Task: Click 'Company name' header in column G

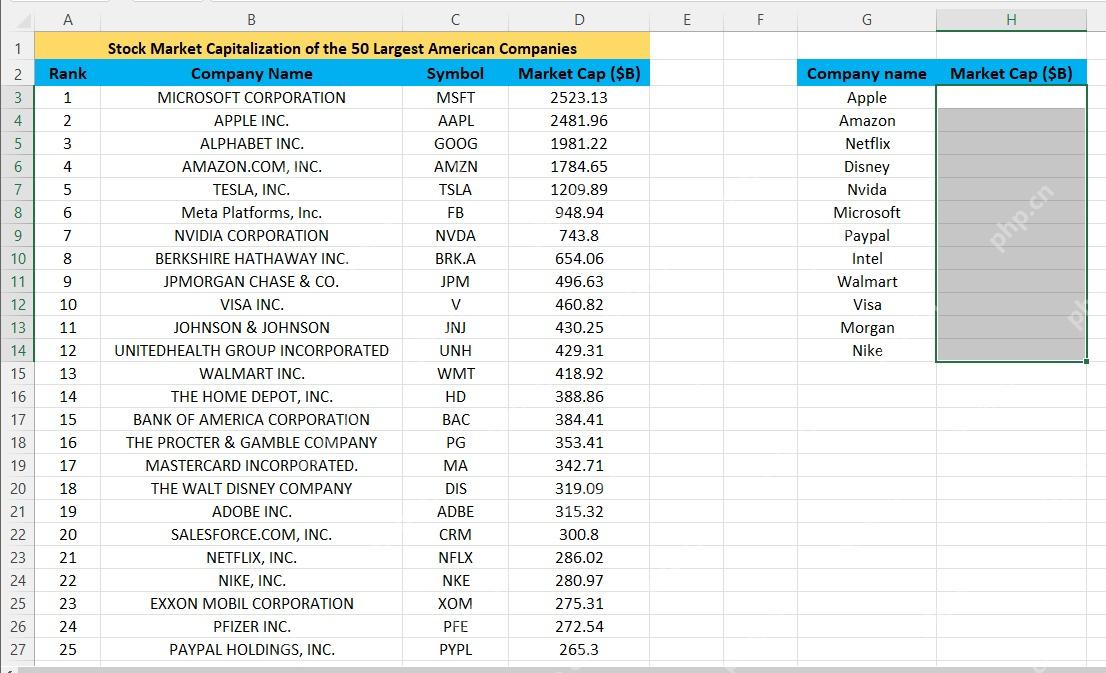Action: 867,73
